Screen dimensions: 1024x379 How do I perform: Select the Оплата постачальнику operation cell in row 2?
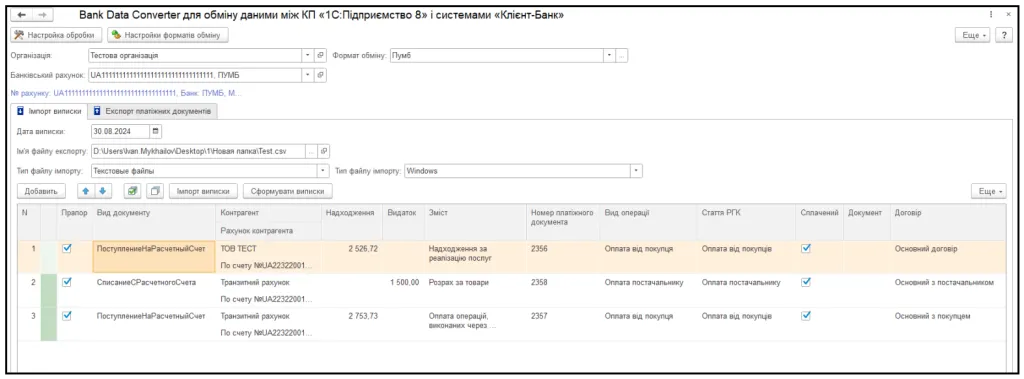click(x=648, y=290)
